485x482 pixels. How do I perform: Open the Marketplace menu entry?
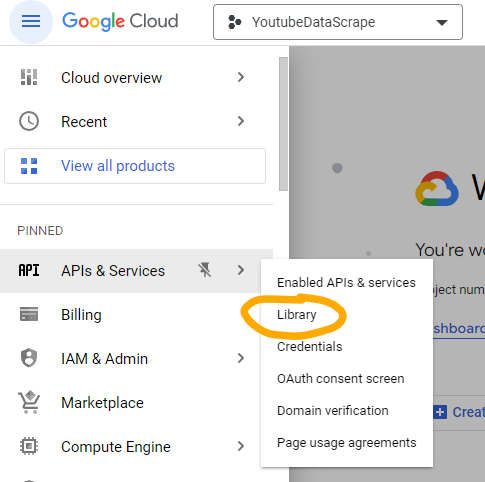136,403
